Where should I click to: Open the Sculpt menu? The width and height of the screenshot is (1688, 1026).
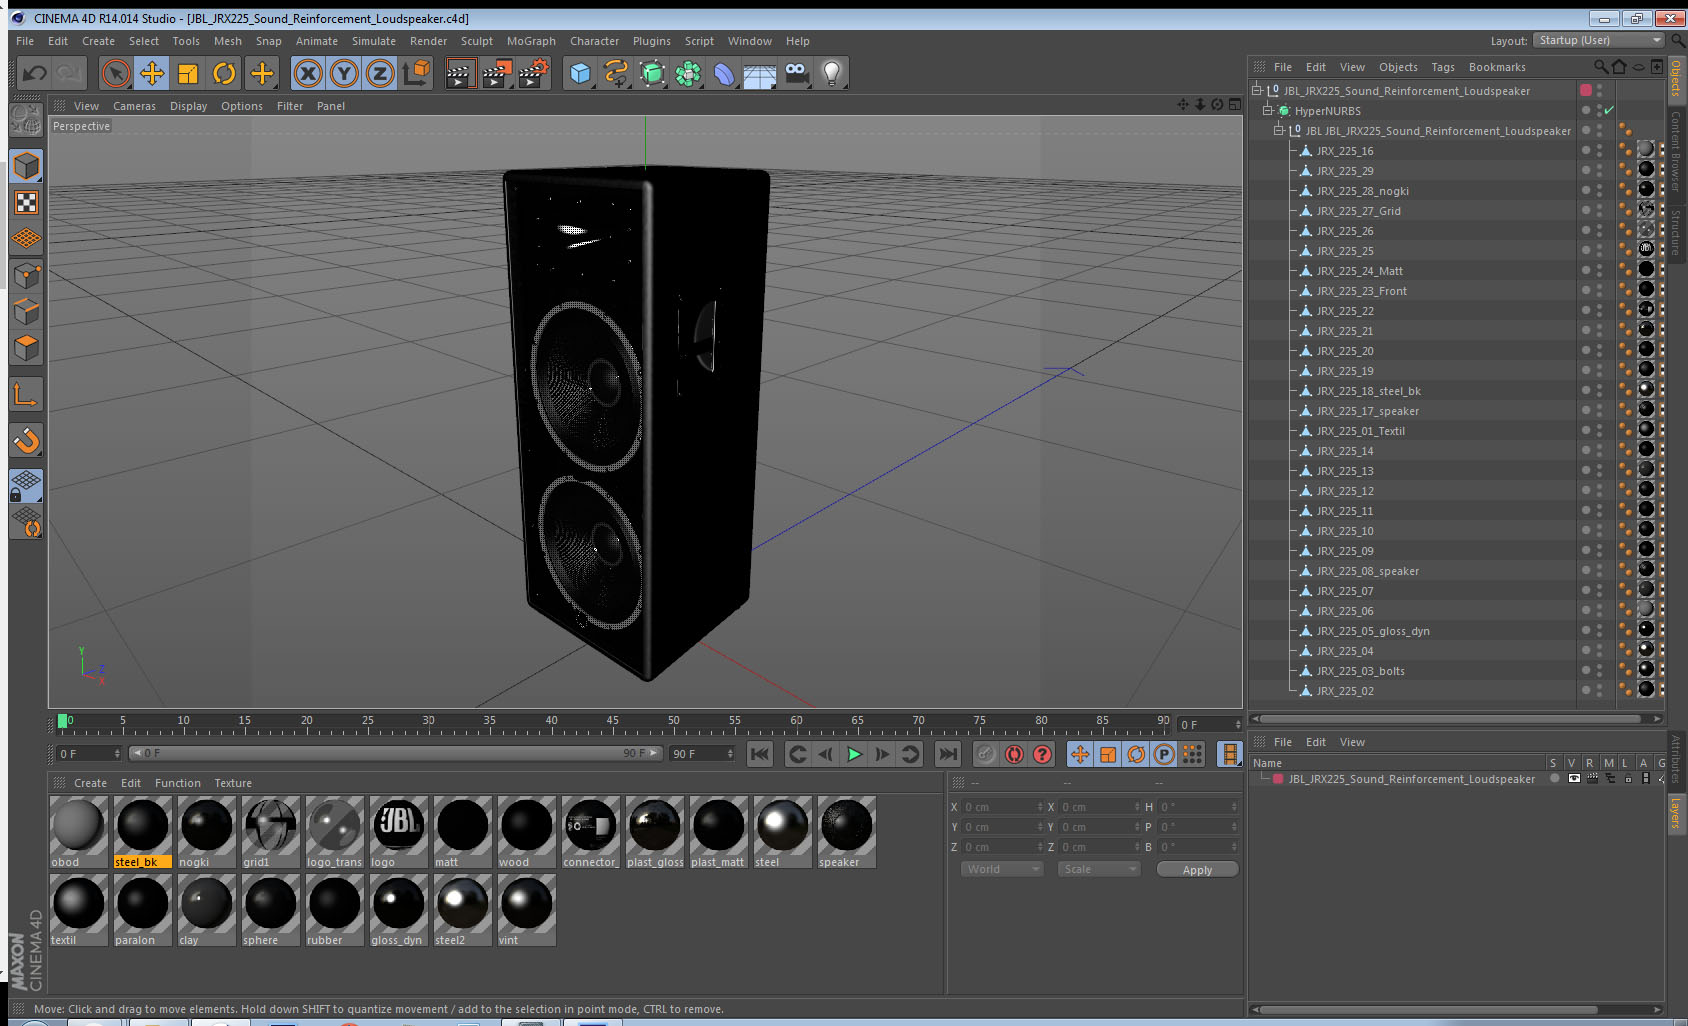pos(477,41)
